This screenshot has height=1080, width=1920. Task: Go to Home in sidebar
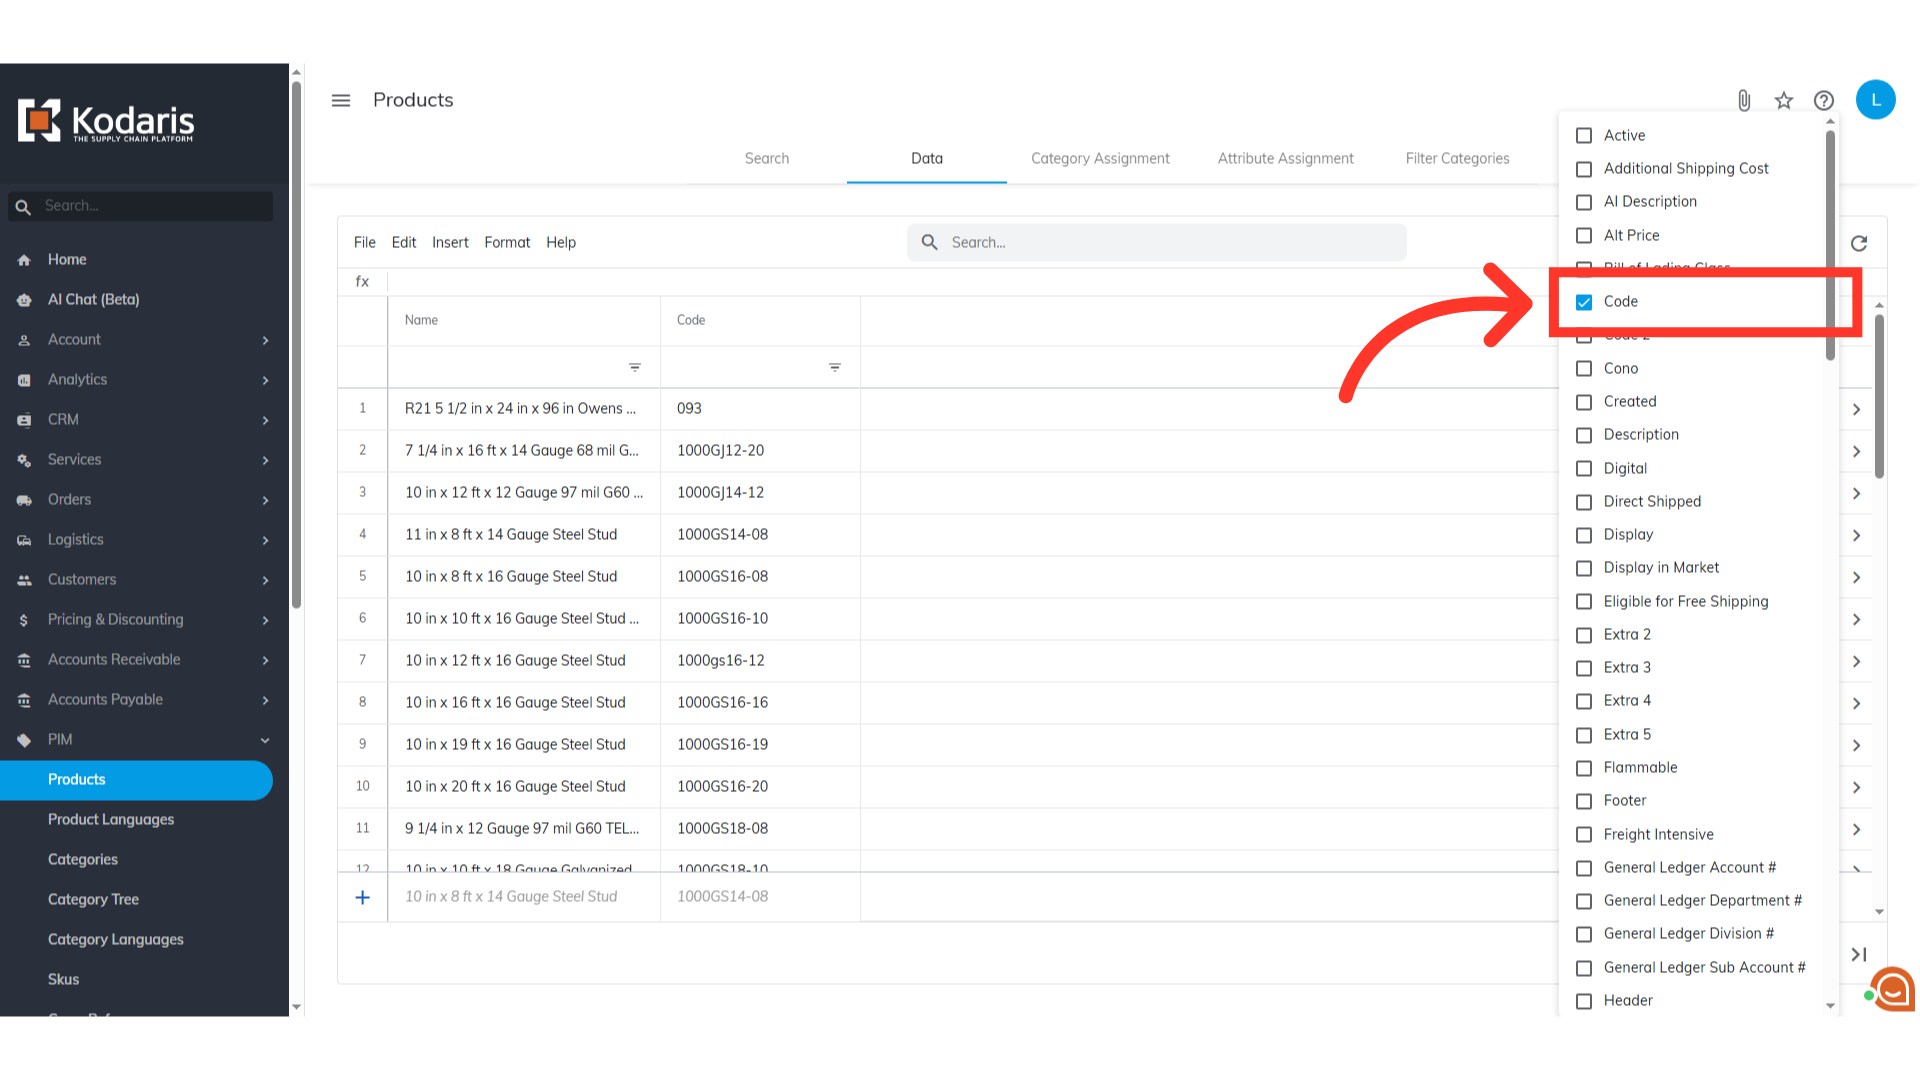[x=67, y=259]
